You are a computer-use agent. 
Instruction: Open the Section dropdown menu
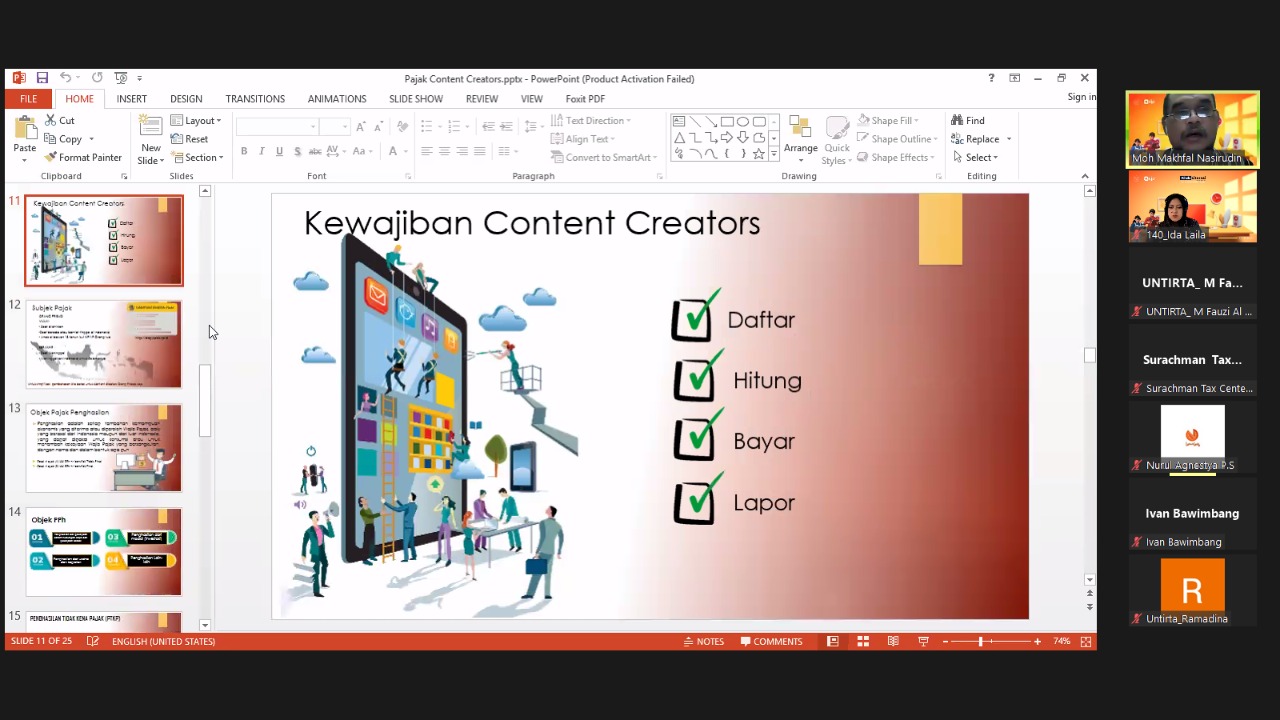(196, 158)
